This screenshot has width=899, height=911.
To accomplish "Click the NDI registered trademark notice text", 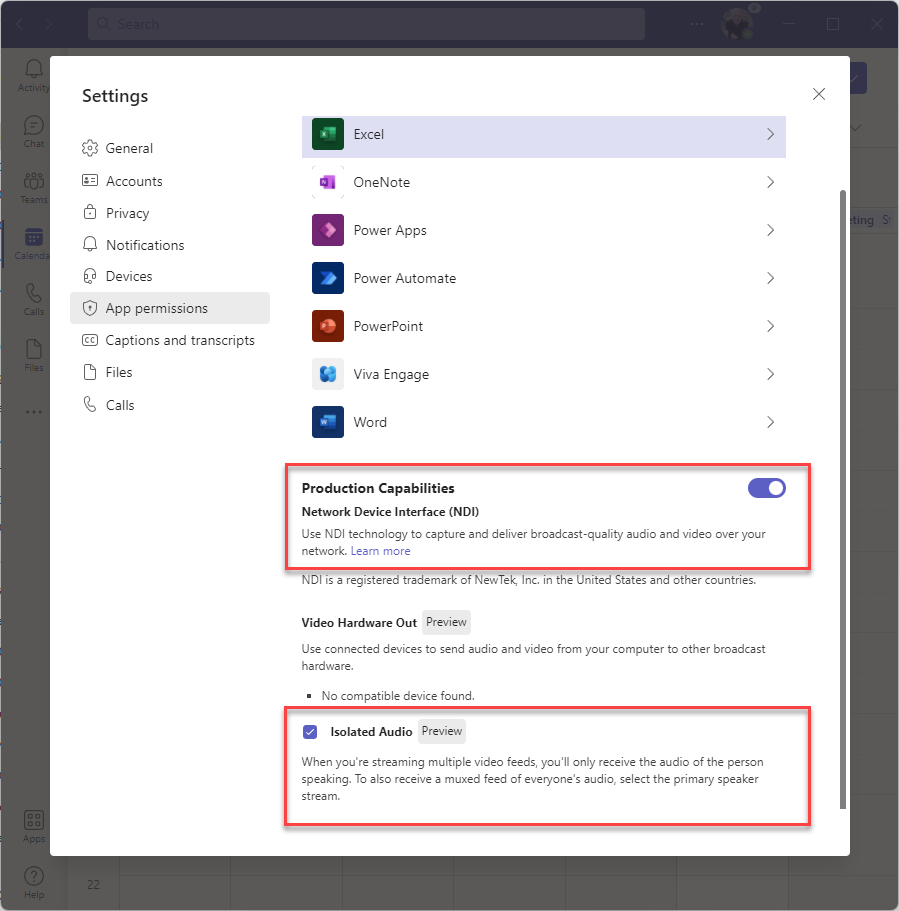I will (x=529, y=580).
